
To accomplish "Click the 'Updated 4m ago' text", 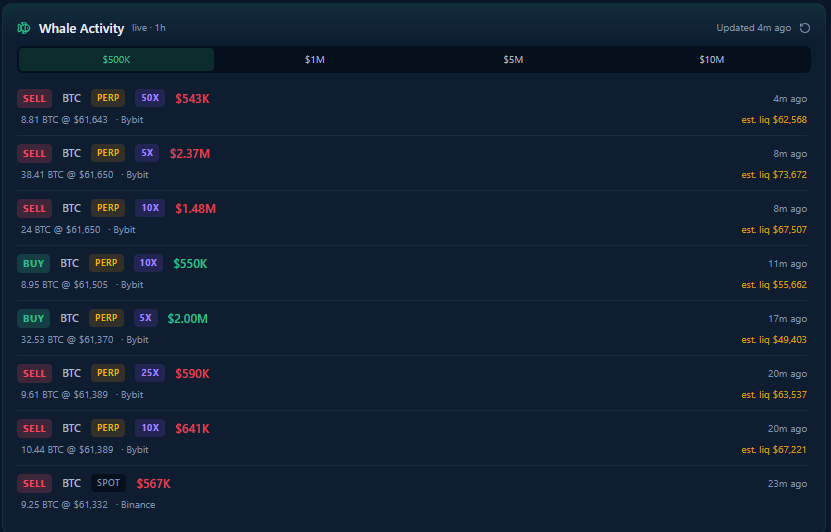I will (x=754, y=28).
